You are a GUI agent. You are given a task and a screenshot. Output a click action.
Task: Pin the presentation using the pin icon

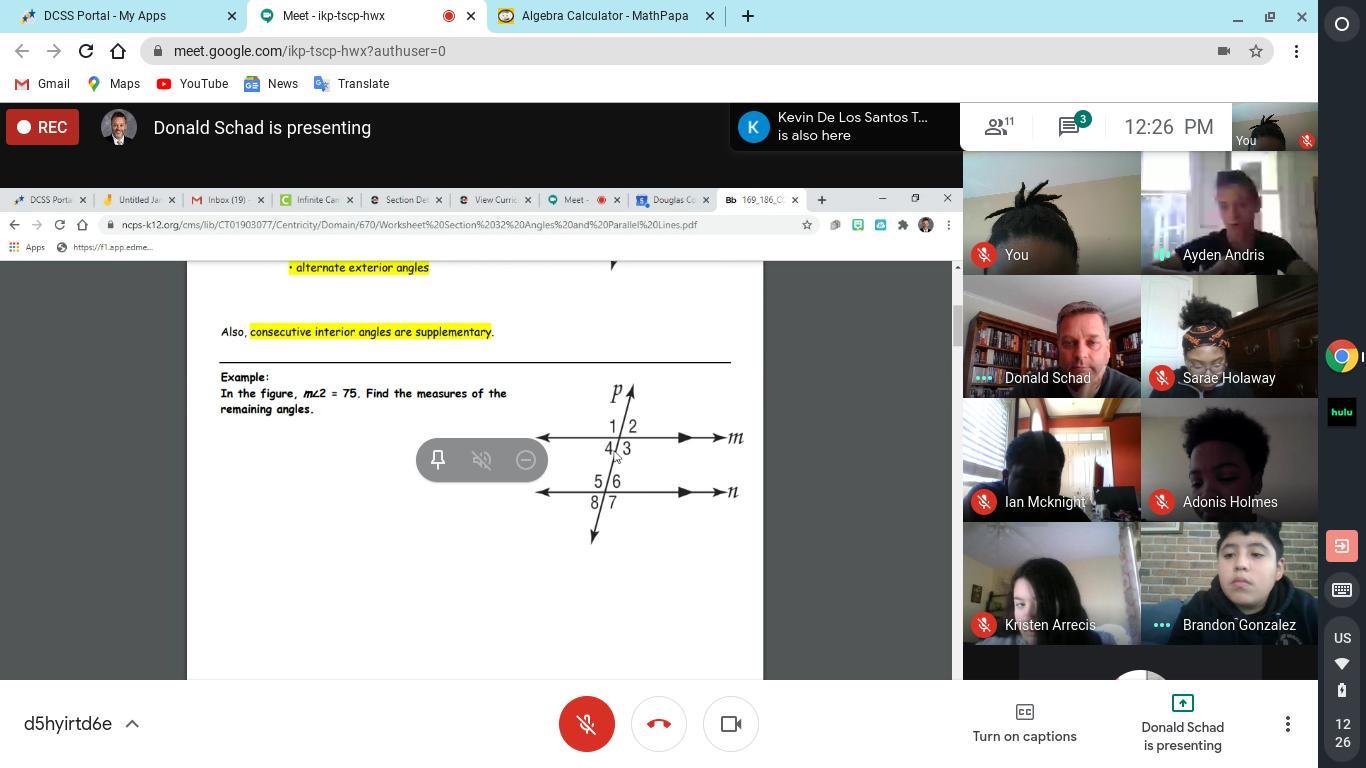coord(438,460)
